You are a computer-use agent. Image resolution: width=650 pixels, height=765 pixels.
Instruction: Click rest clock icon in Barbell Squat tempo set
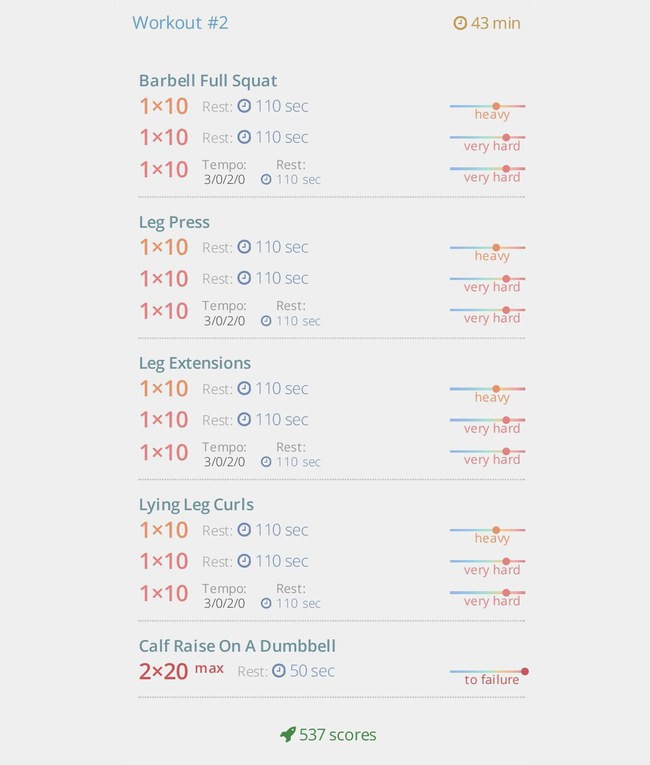click(x=266, y=180)
